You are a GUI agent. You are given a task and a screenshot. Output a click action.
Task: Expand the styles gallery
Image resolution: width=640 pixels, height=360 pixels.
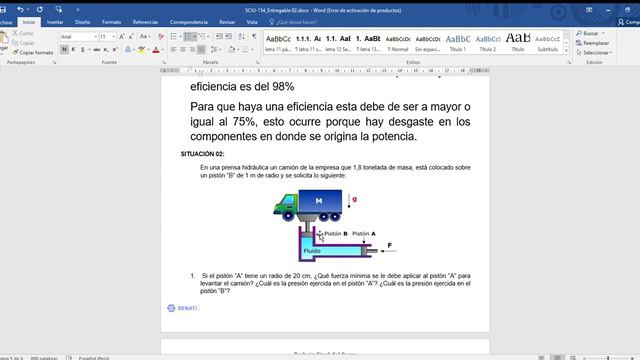[566, 51]
